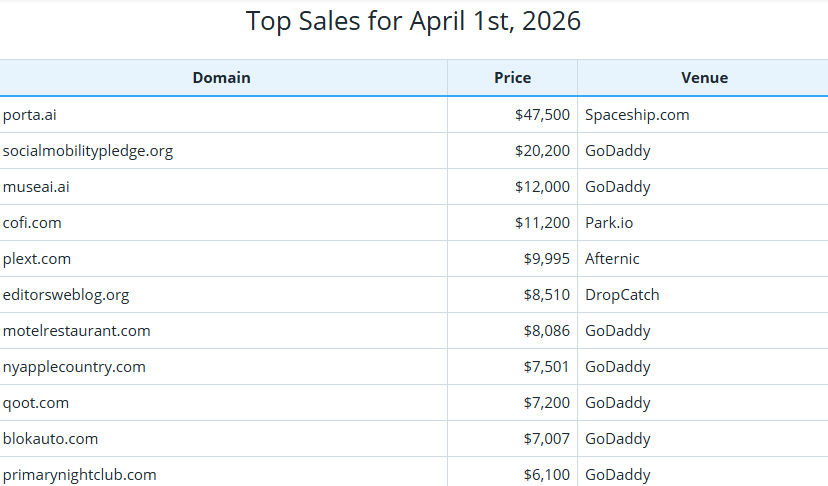Select the porta.ai domain cell

pyautogui.click(x=223, y=115)
